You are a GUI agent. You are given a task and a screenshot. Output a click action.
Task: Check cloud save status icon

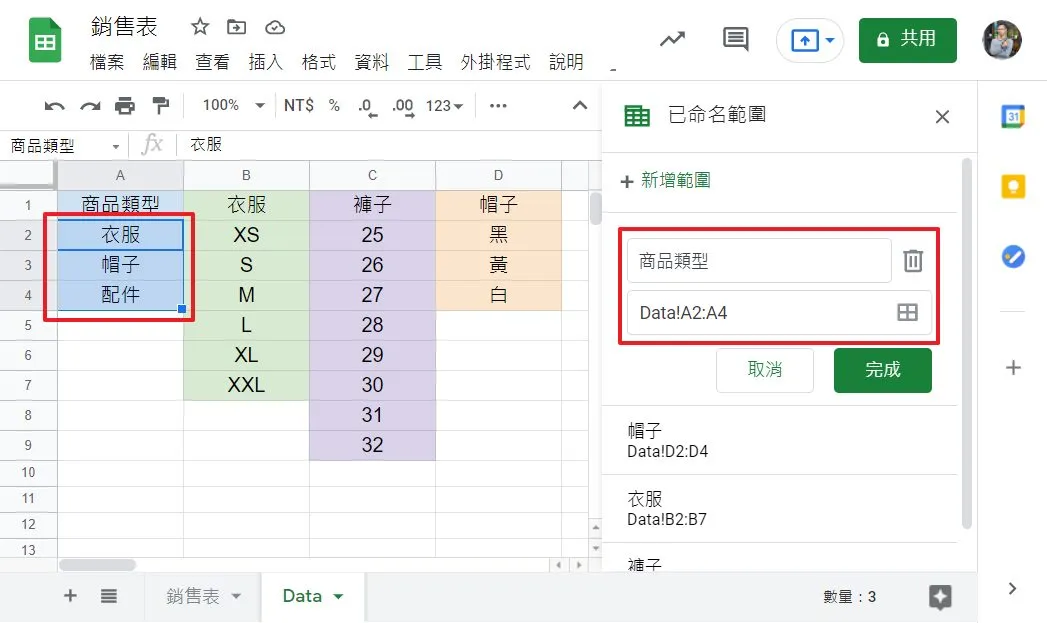[275, 27]
